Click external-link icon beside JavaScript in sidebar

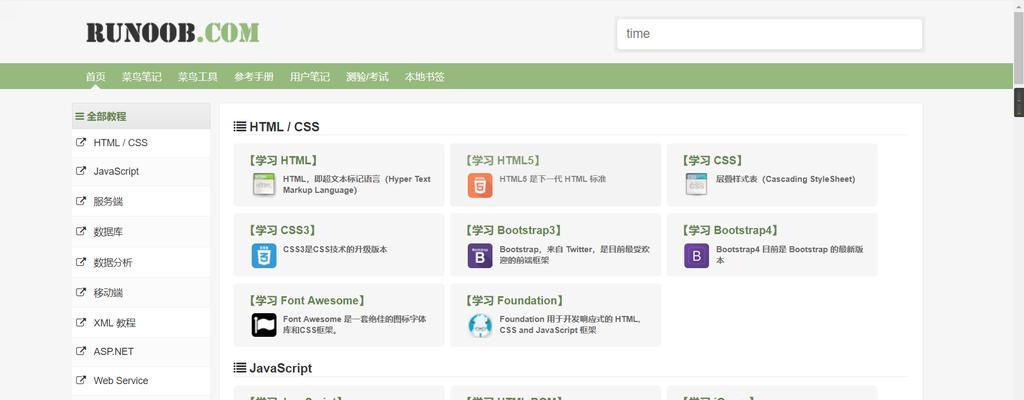(81, 171)
